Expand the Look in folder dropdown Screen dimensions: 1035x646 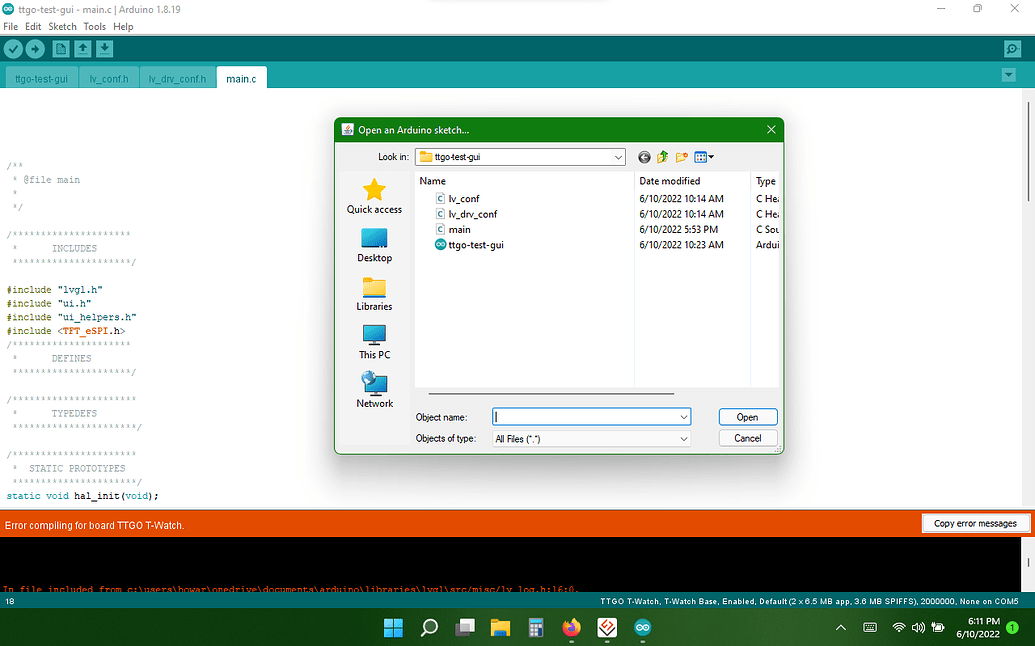click(x=619, y=157)
